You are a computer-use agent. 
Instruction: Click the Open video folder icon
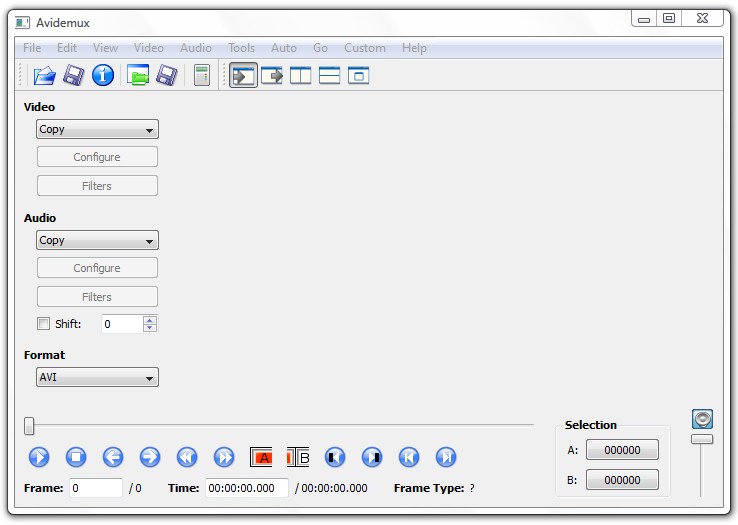(x=44, y=75)
